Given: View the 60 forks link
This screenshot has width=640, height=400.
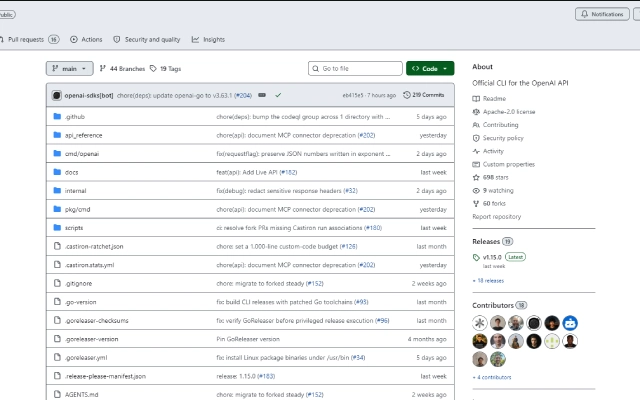Looking at the screenshot, I should pyautogui.click(x=489, y=204).
